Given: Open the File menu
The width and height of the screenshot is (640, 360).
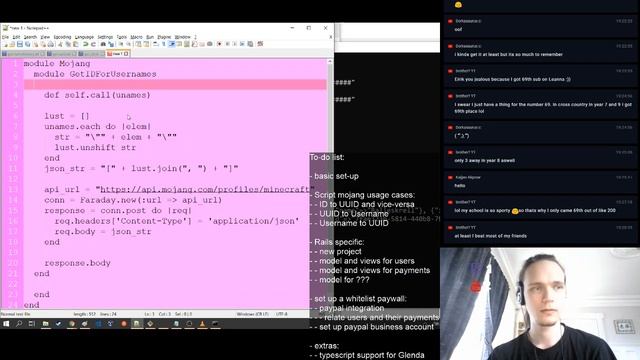Looking at the screenshot, I should 5,37.
